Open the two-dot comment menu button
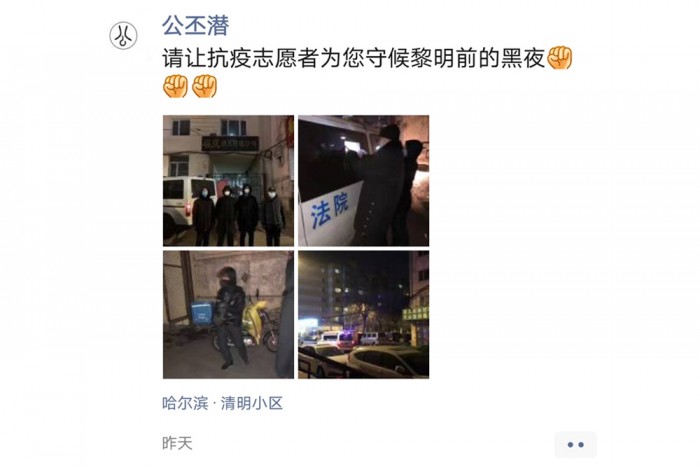 click(575, 445)
